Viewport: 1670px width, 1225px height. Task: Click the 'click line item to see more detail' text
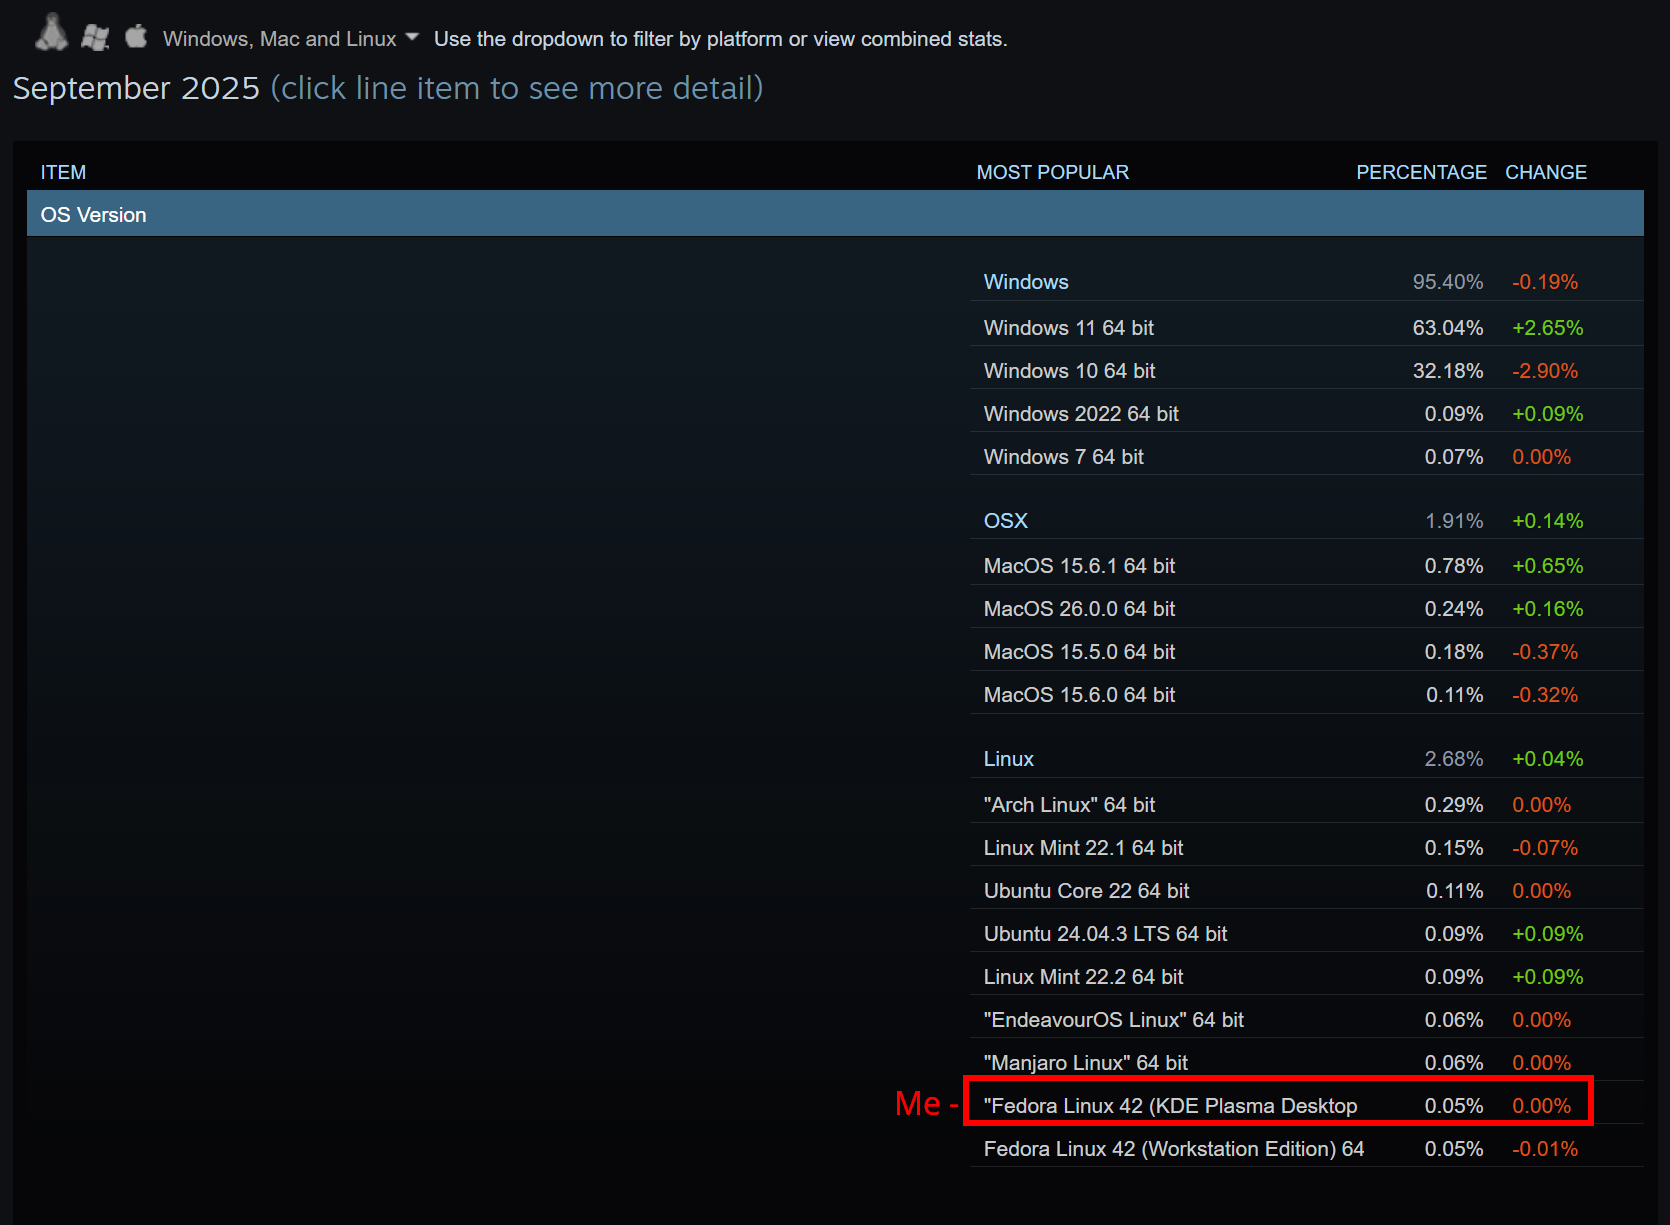[517, 88]
